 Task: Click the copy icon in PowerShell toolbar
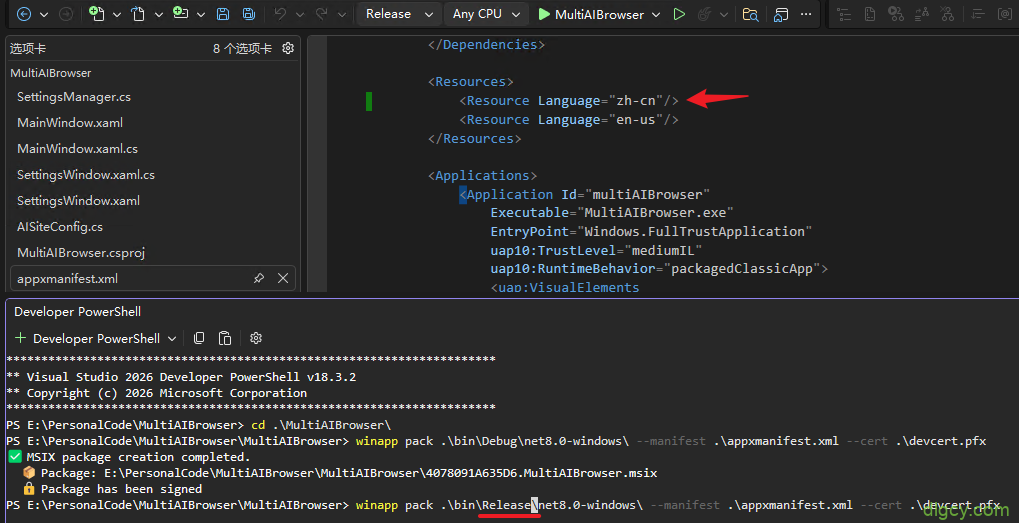coord(199,338)
